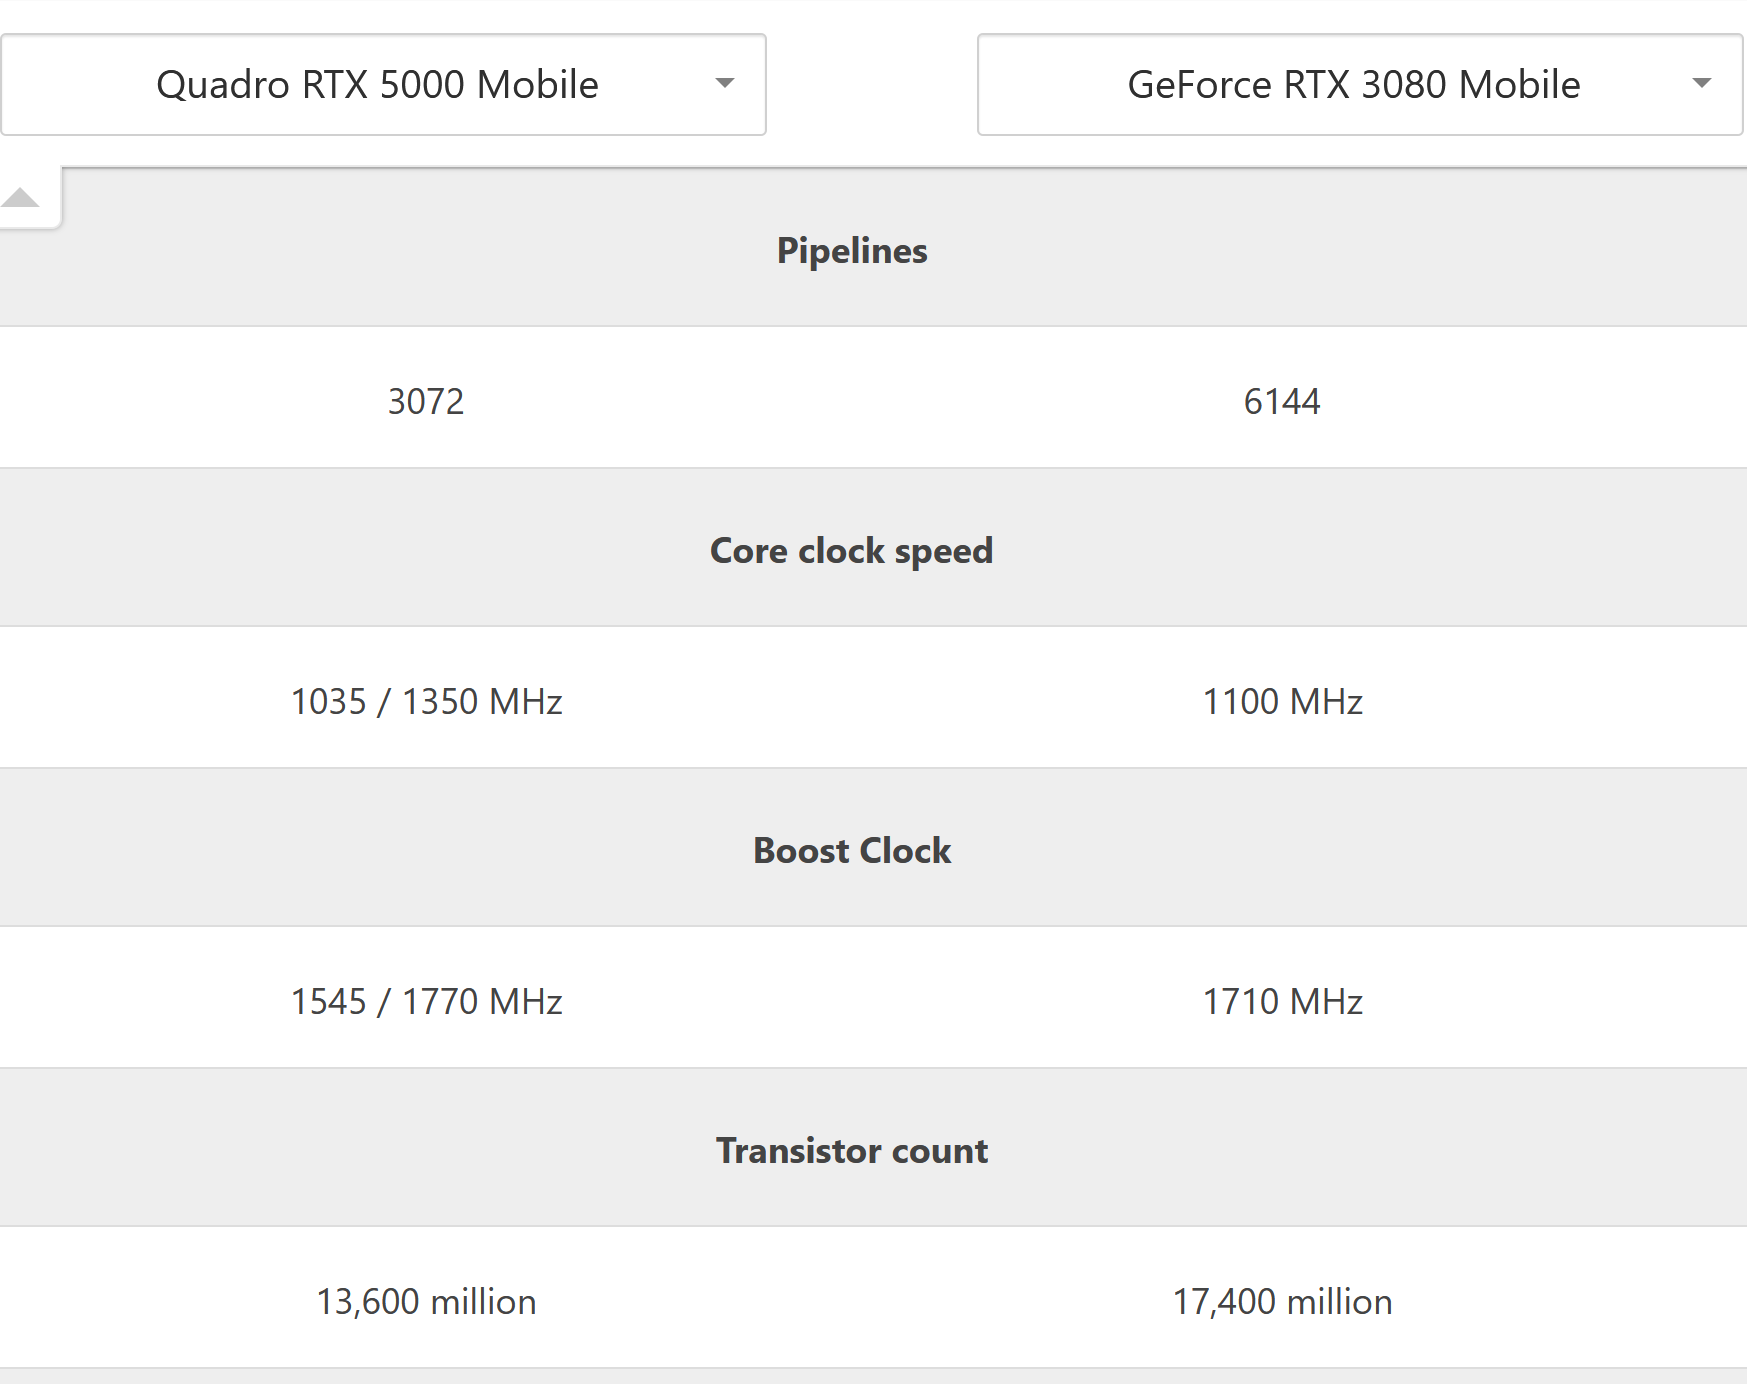Open the GeForce RTX 3080 Mobile dropdown
1747x1384 pixels.
[x=1360, y=85]
